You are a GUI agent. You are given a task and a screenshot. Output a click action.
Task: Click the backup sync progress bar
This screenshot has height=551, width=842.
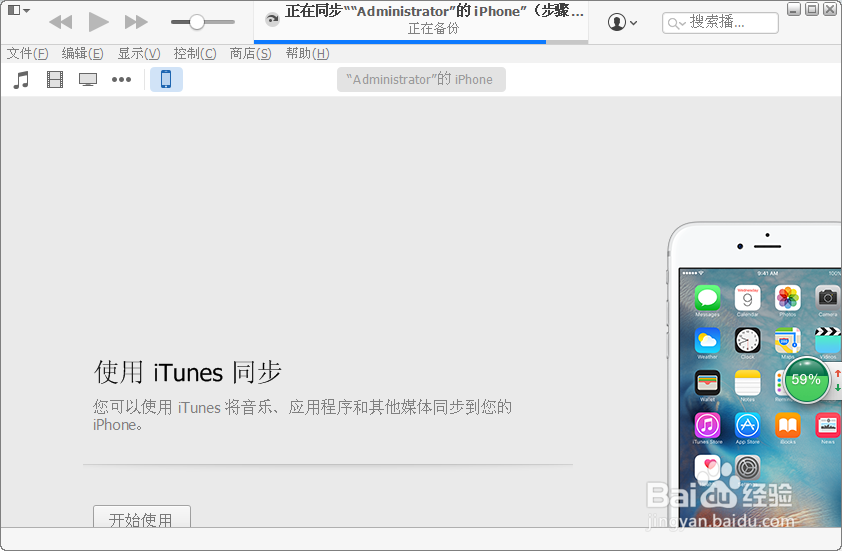coord(421,41)
